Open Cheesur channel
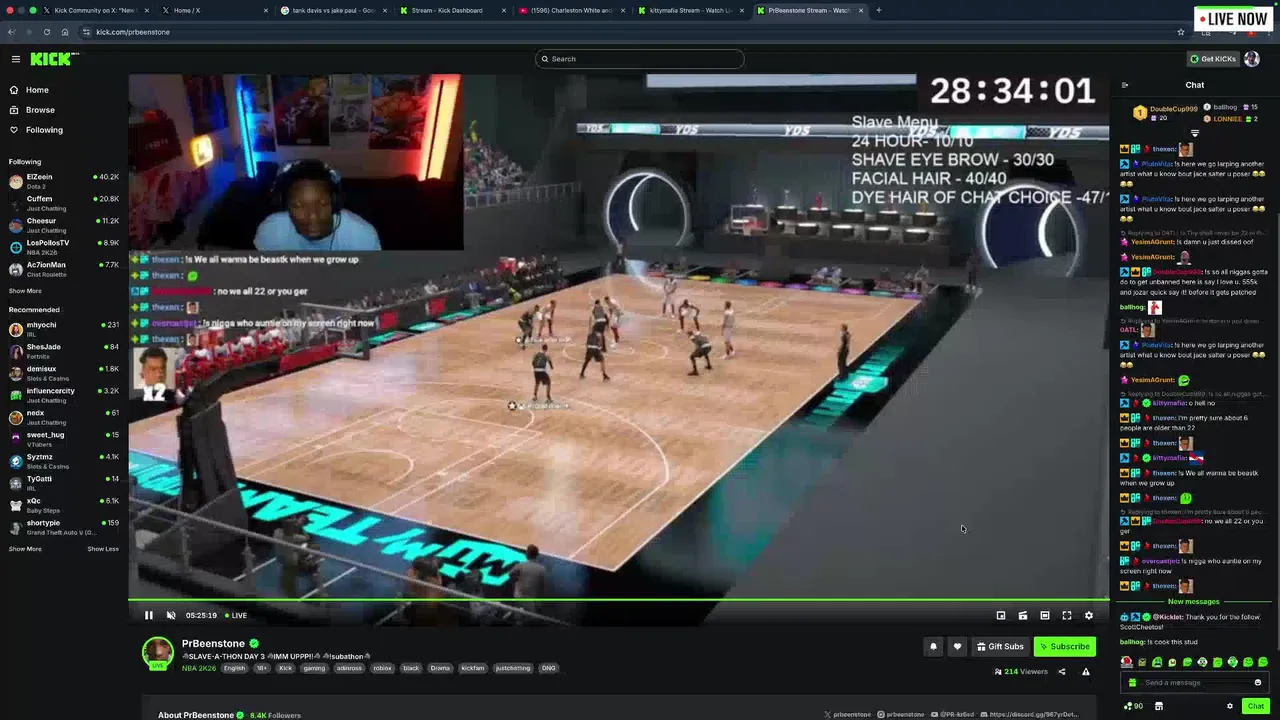This screenshot has width=1280, height=720. 64,225
